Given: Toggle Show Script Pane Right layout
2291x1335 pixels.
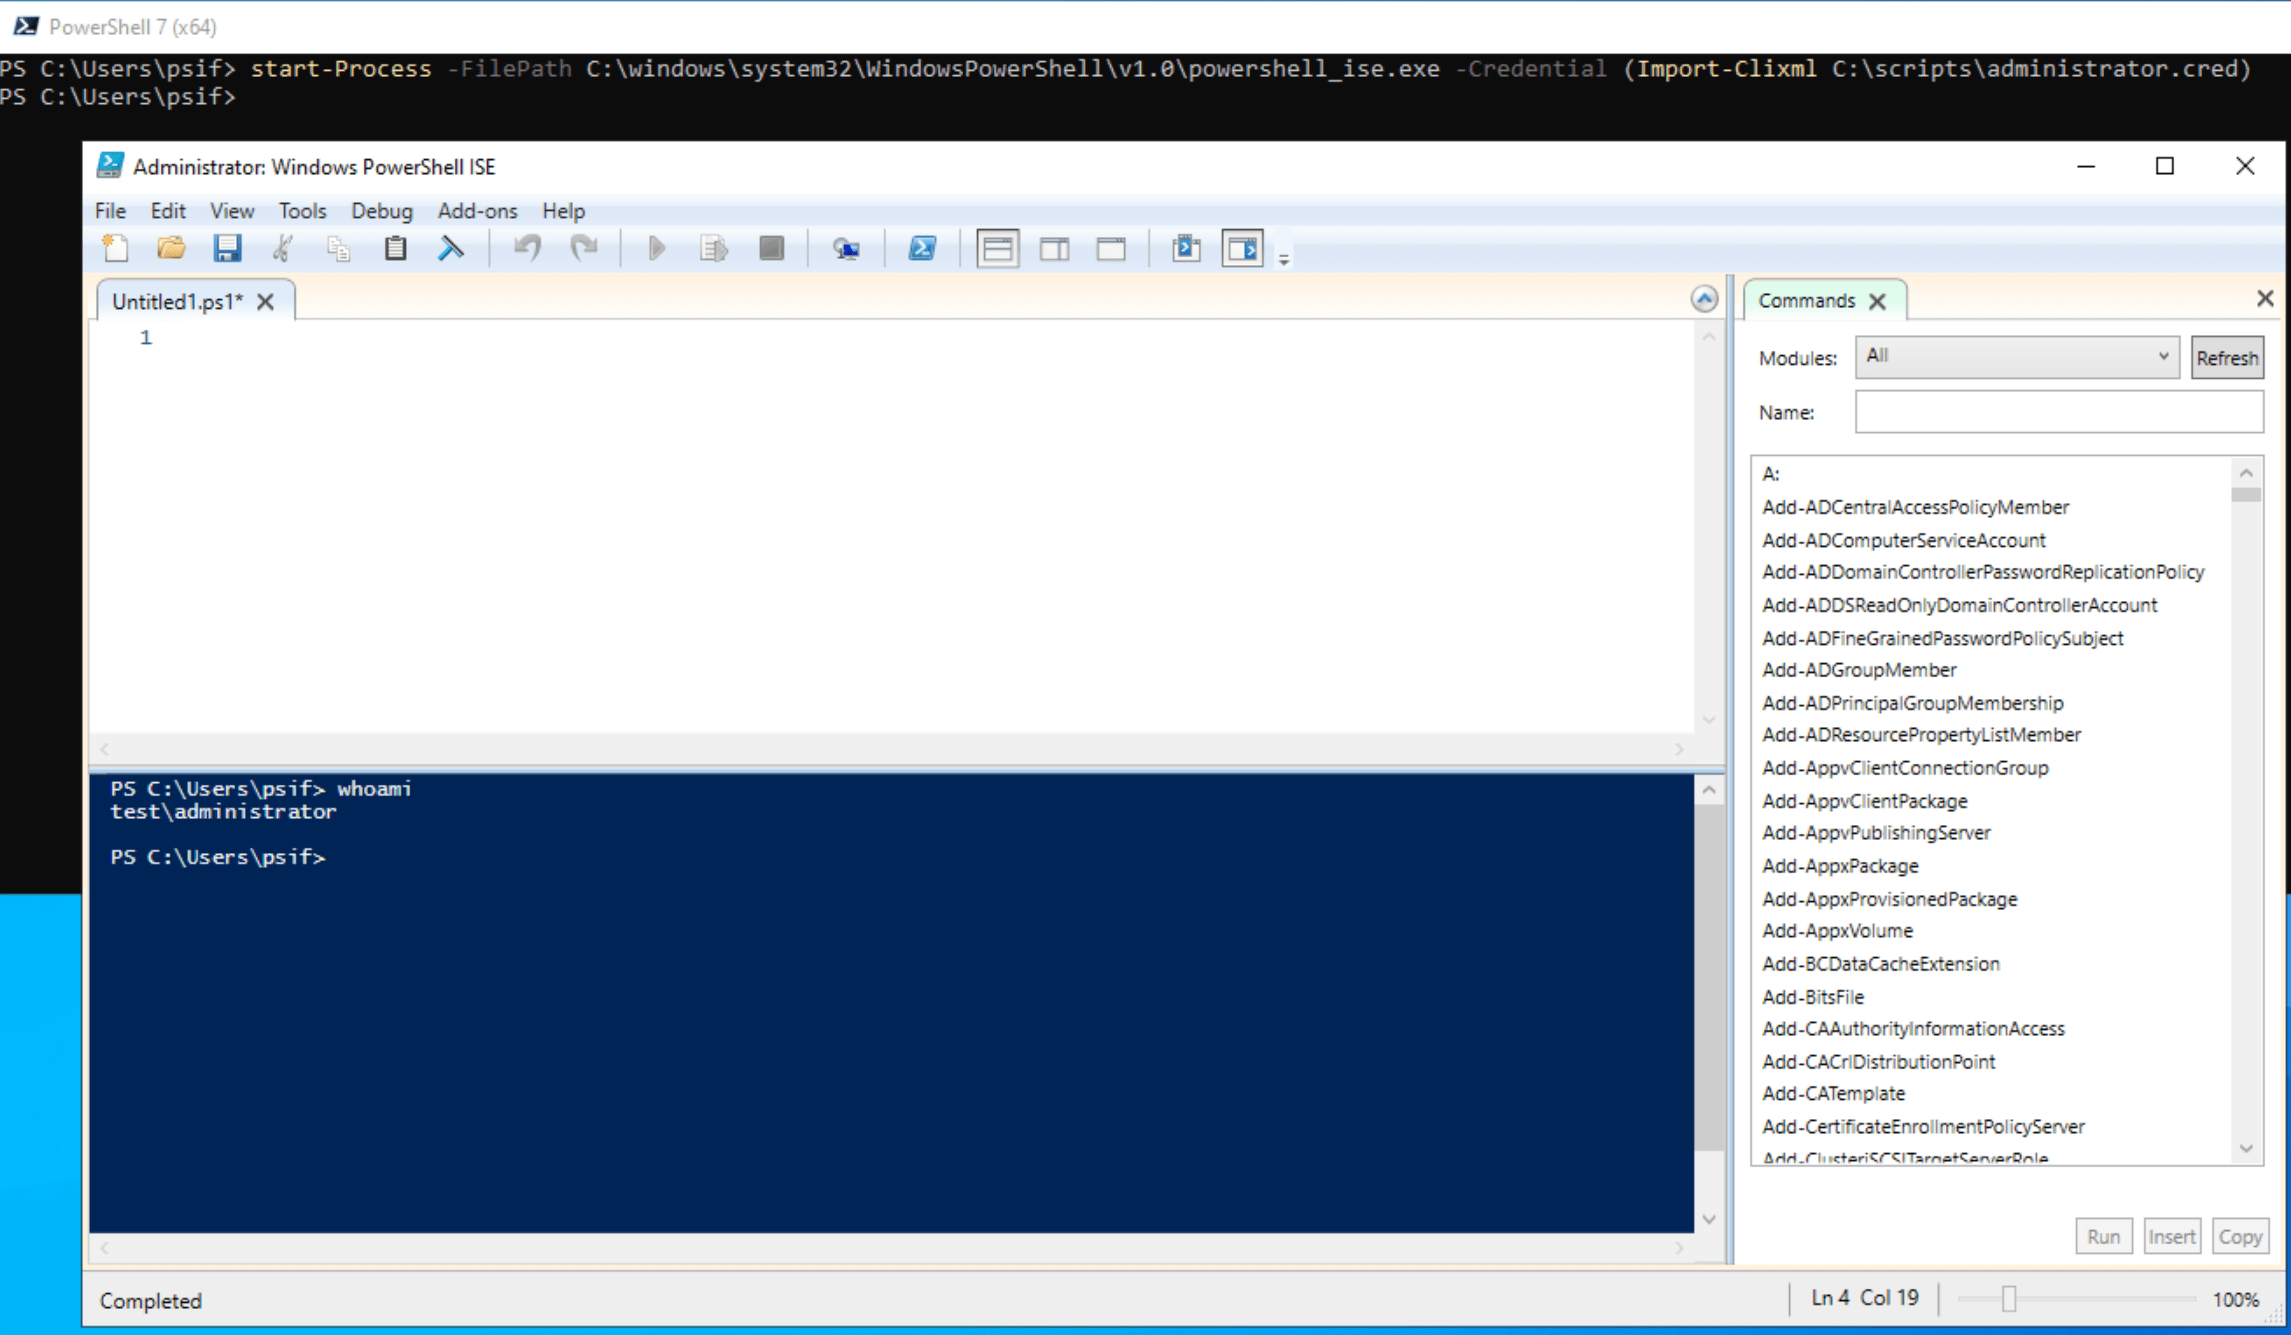Looking at the screenshot, I should click(x=1054, y=248).
